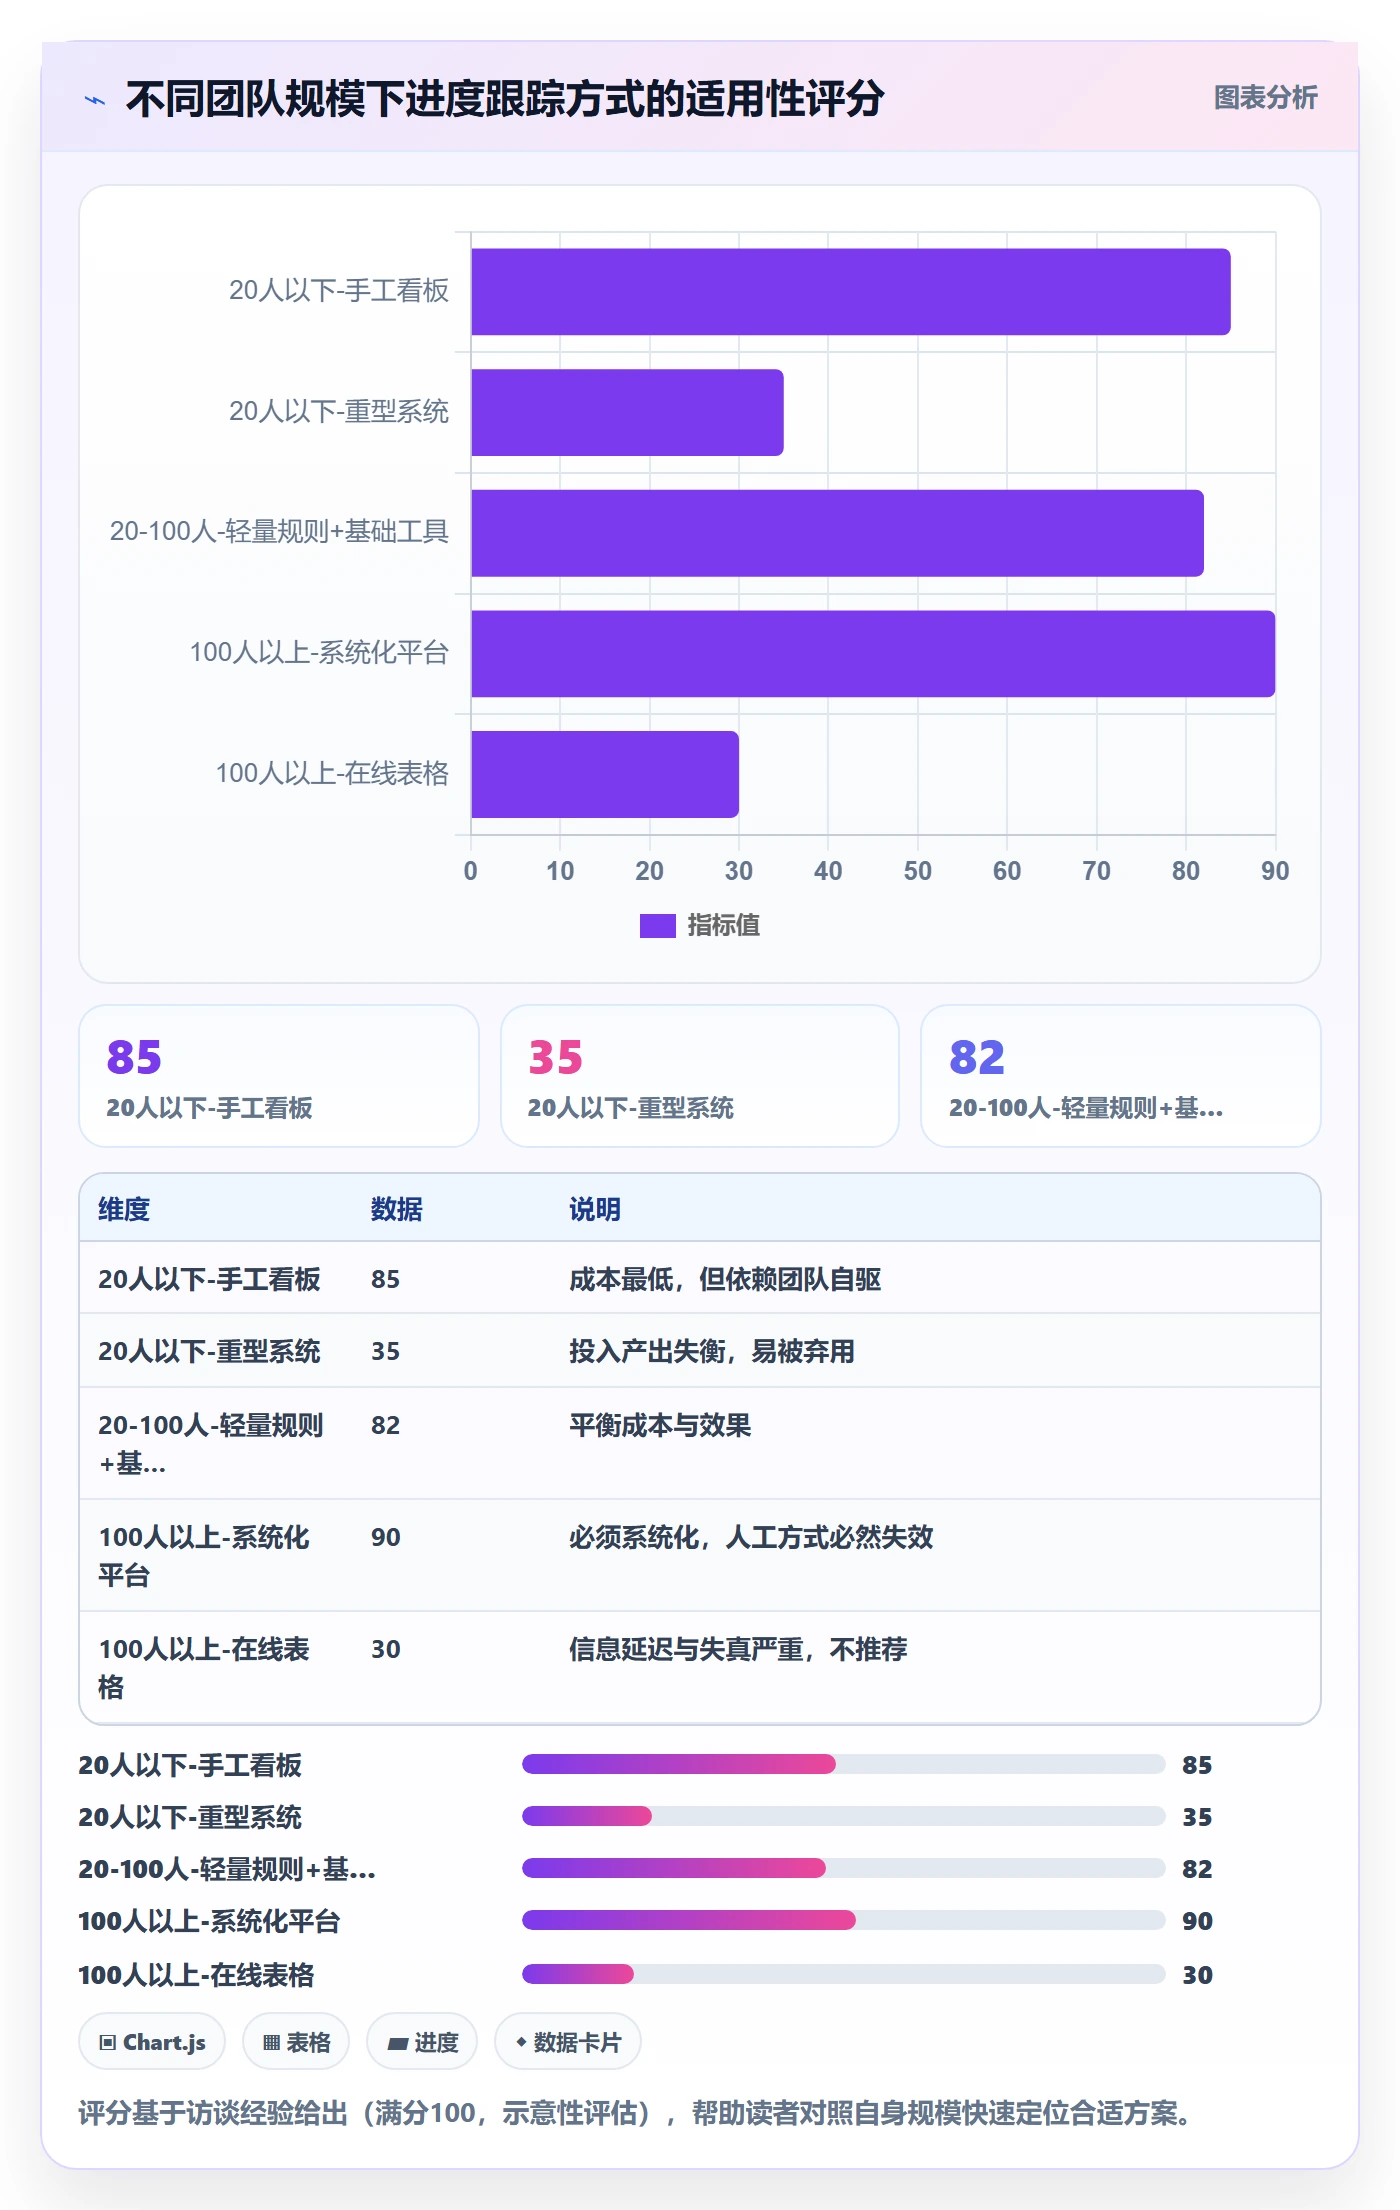Select the chart bar for 100人以上-在线表格

[605, 774]
